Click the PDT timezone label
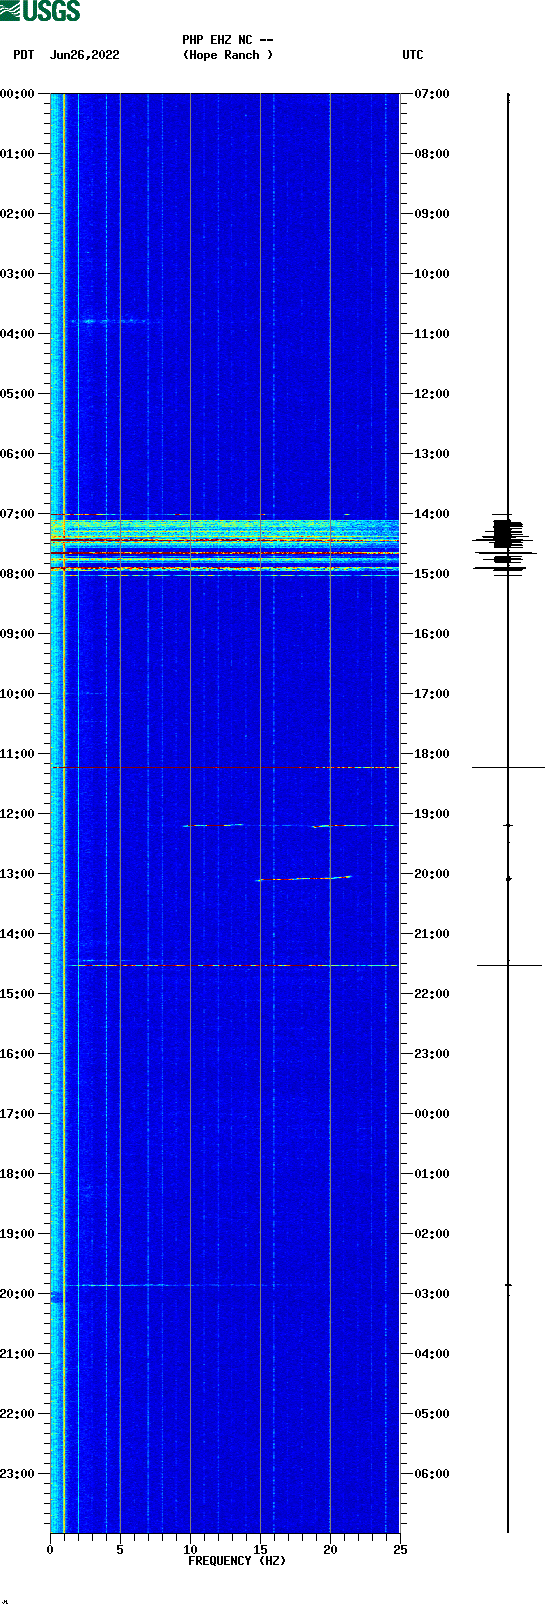The height and width of the screenshot is (1613, 552). [24, 55]
